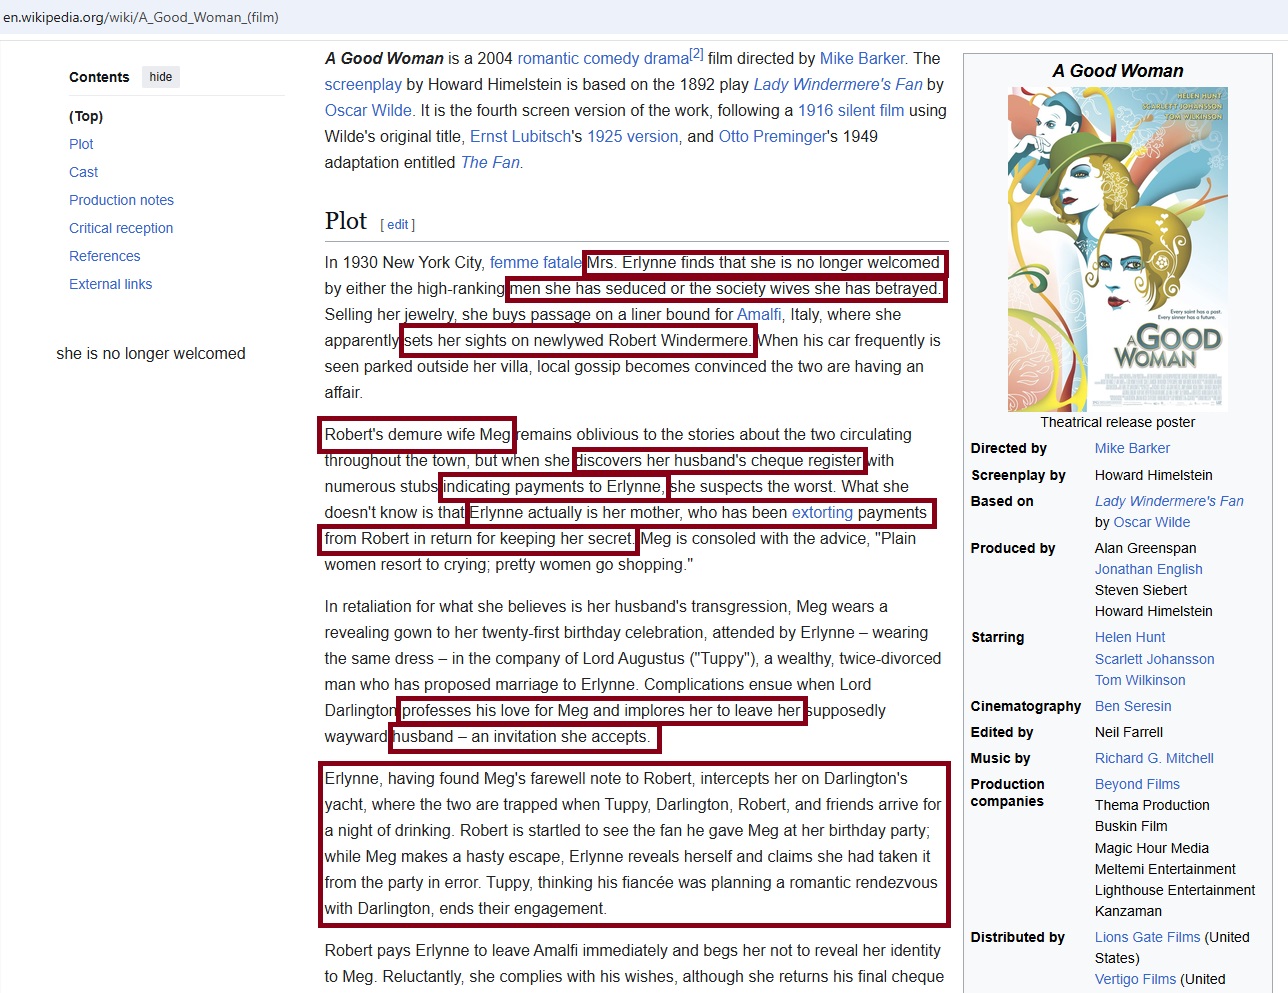Click the "Distributed by" infobox label

coord(1018,937)
